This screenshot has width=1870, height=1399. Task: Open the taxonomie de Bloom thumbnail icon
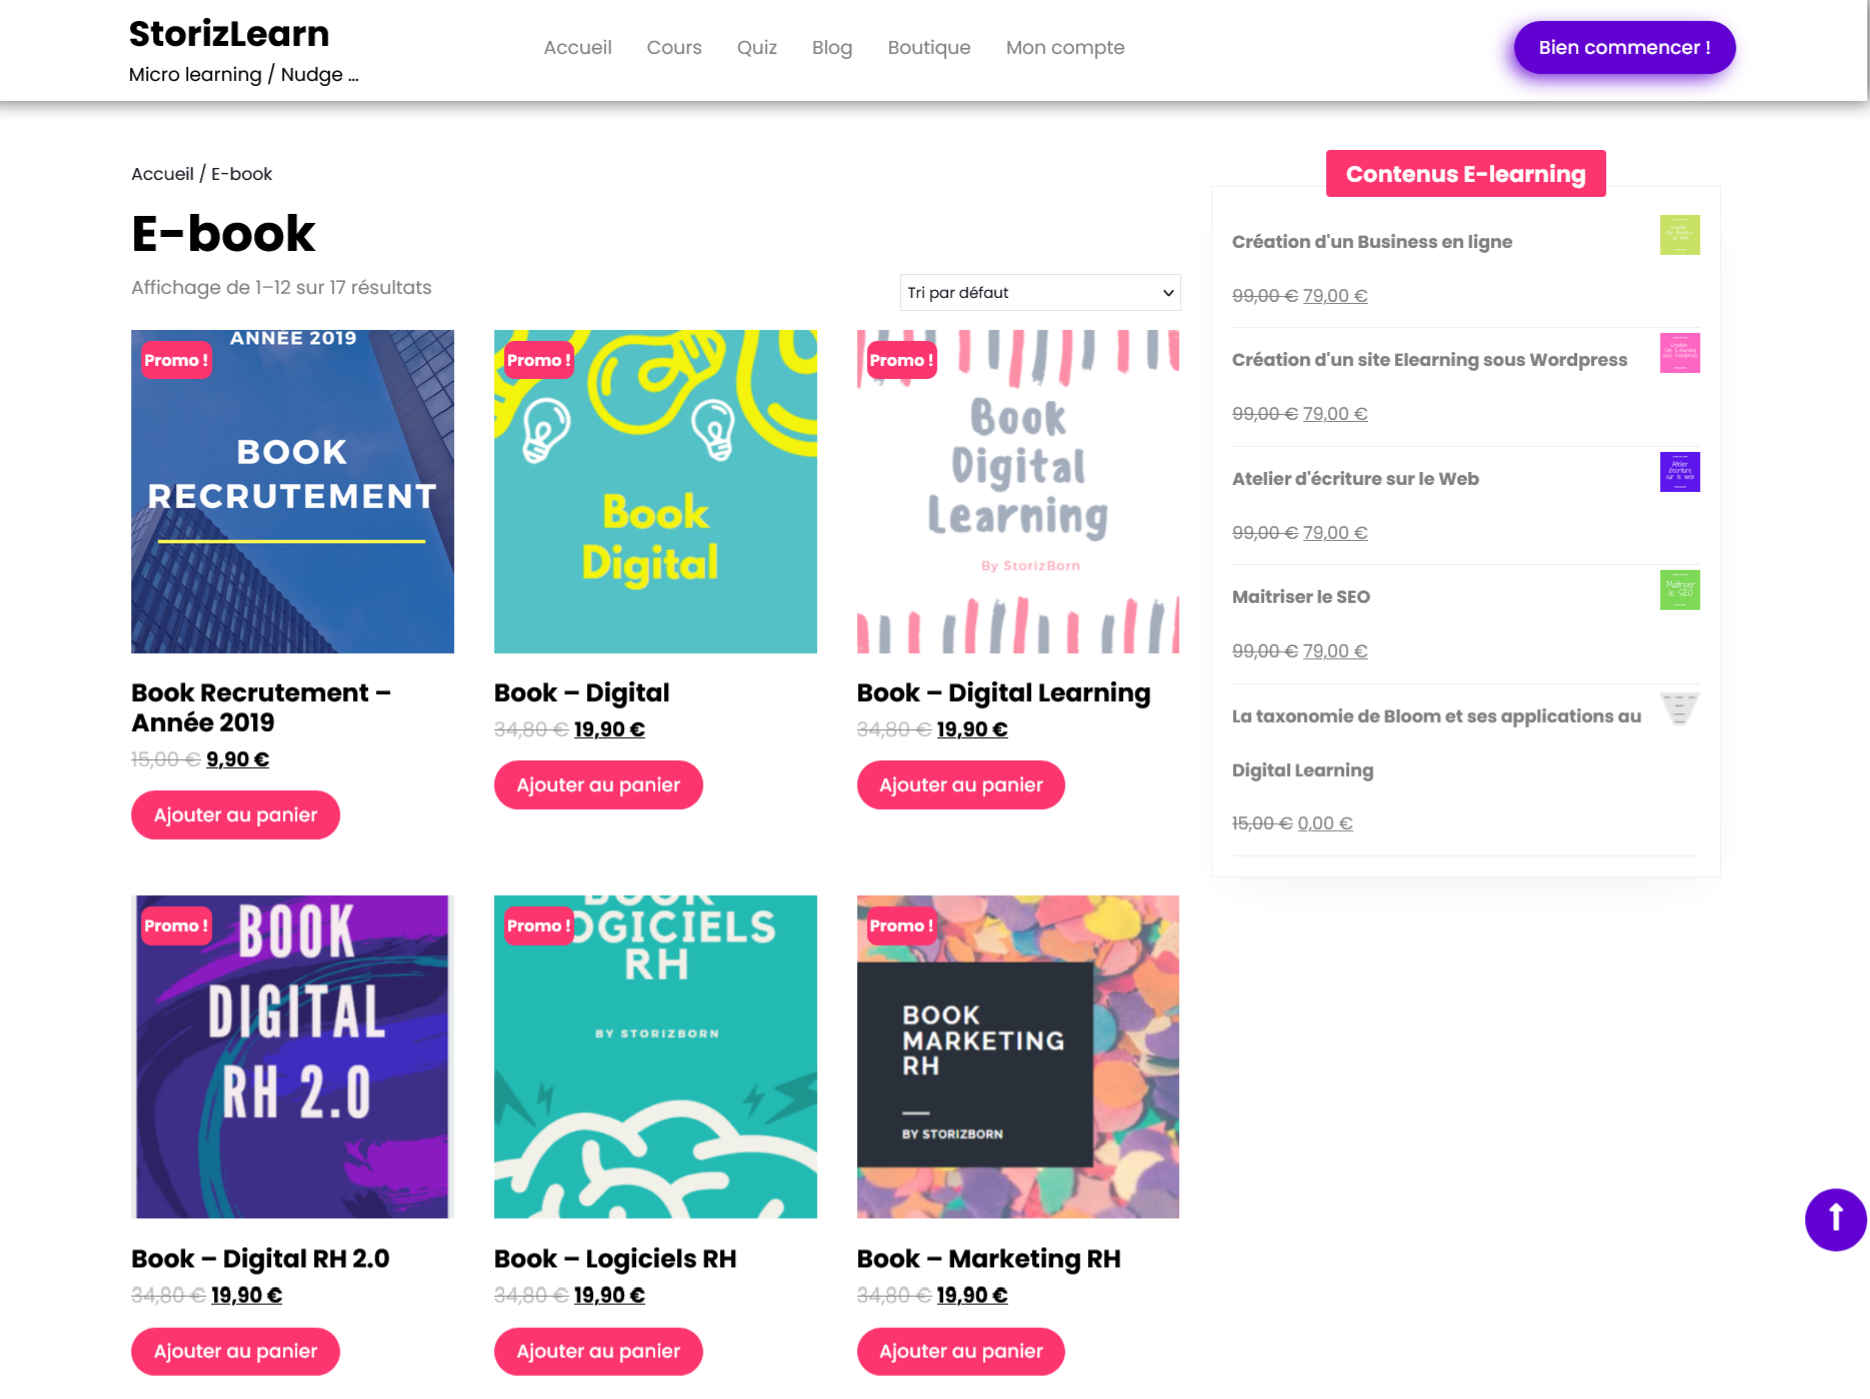click(1679, 709)
